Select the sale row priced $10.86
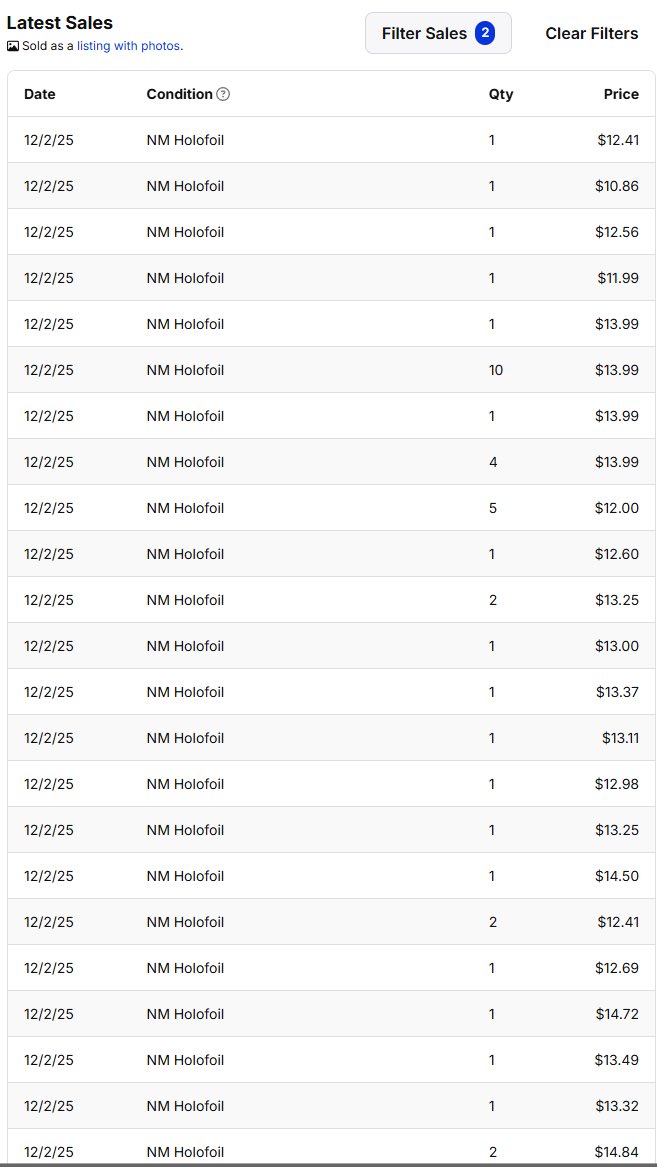 point(331,186)
